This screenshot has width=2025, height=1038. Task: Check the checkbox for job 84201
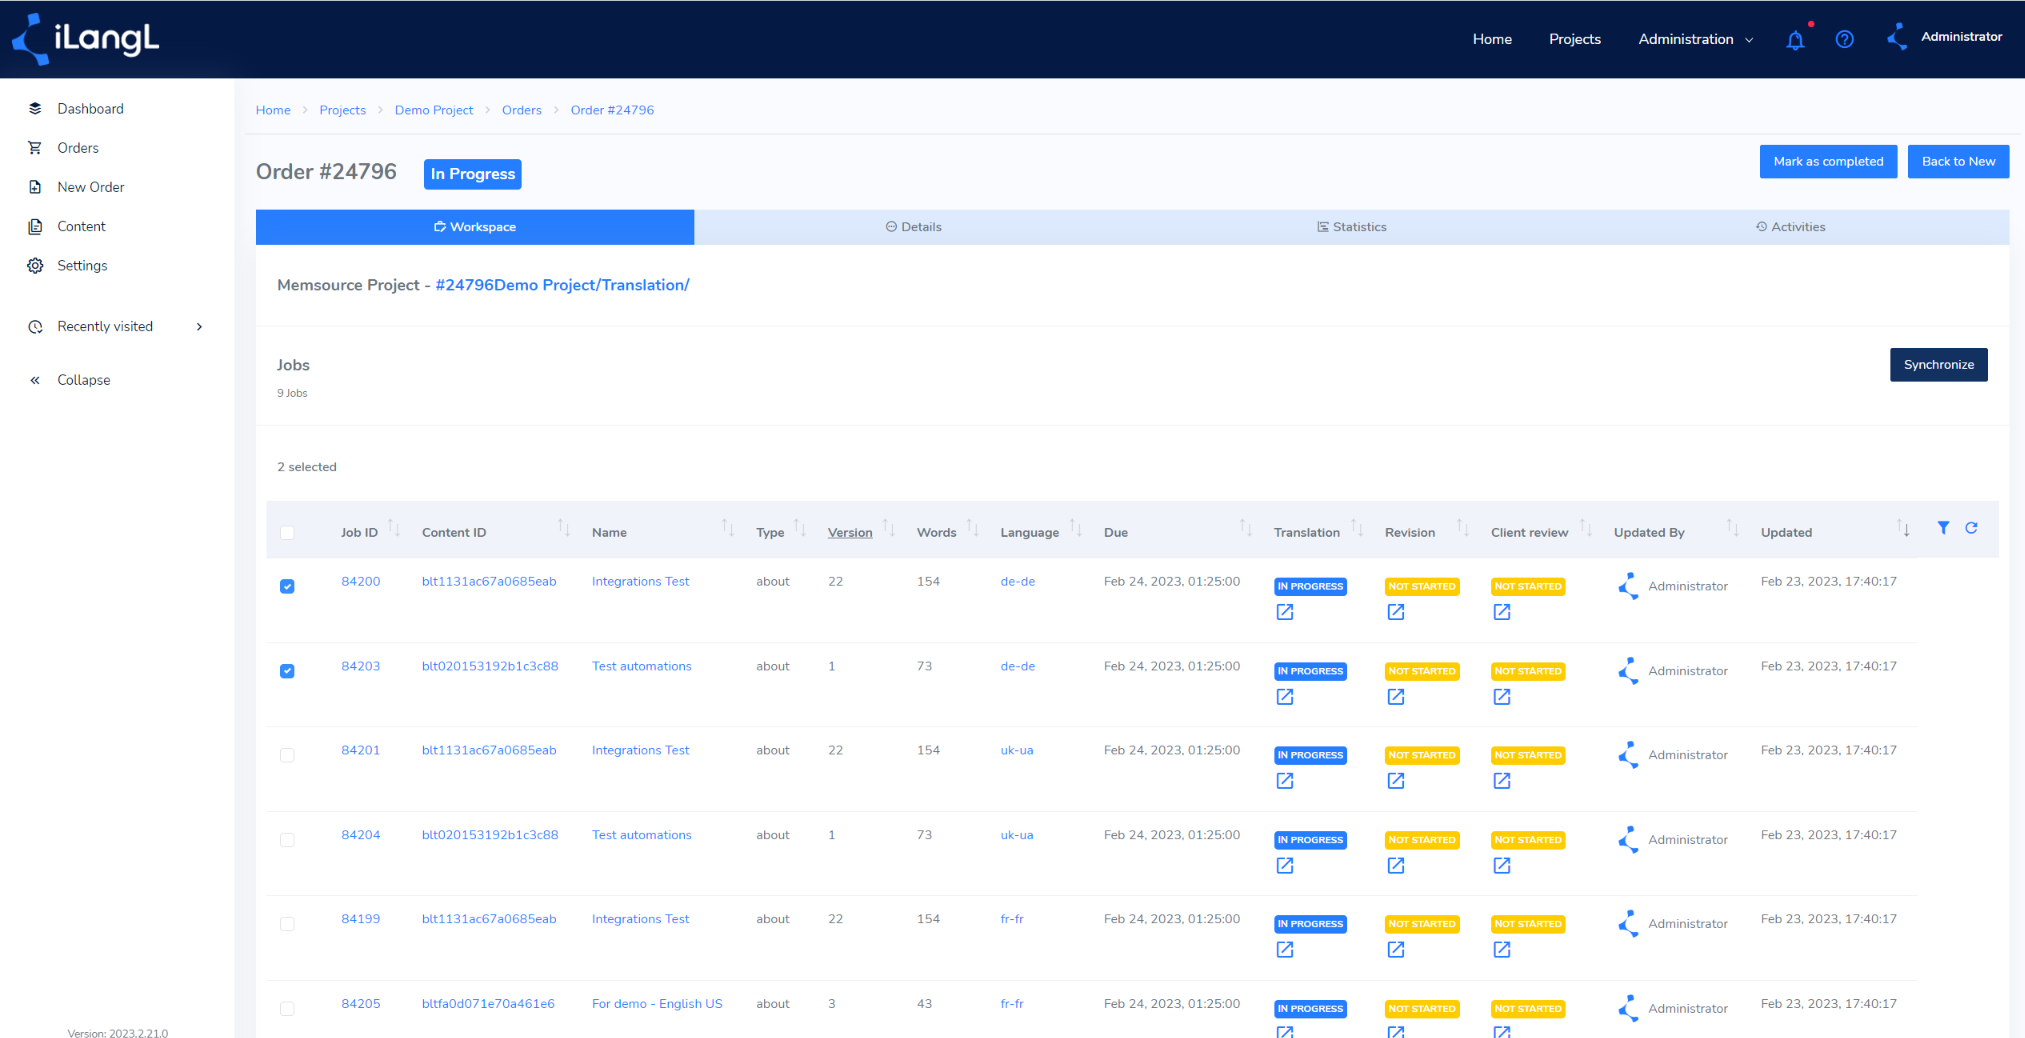pos(287,755)
